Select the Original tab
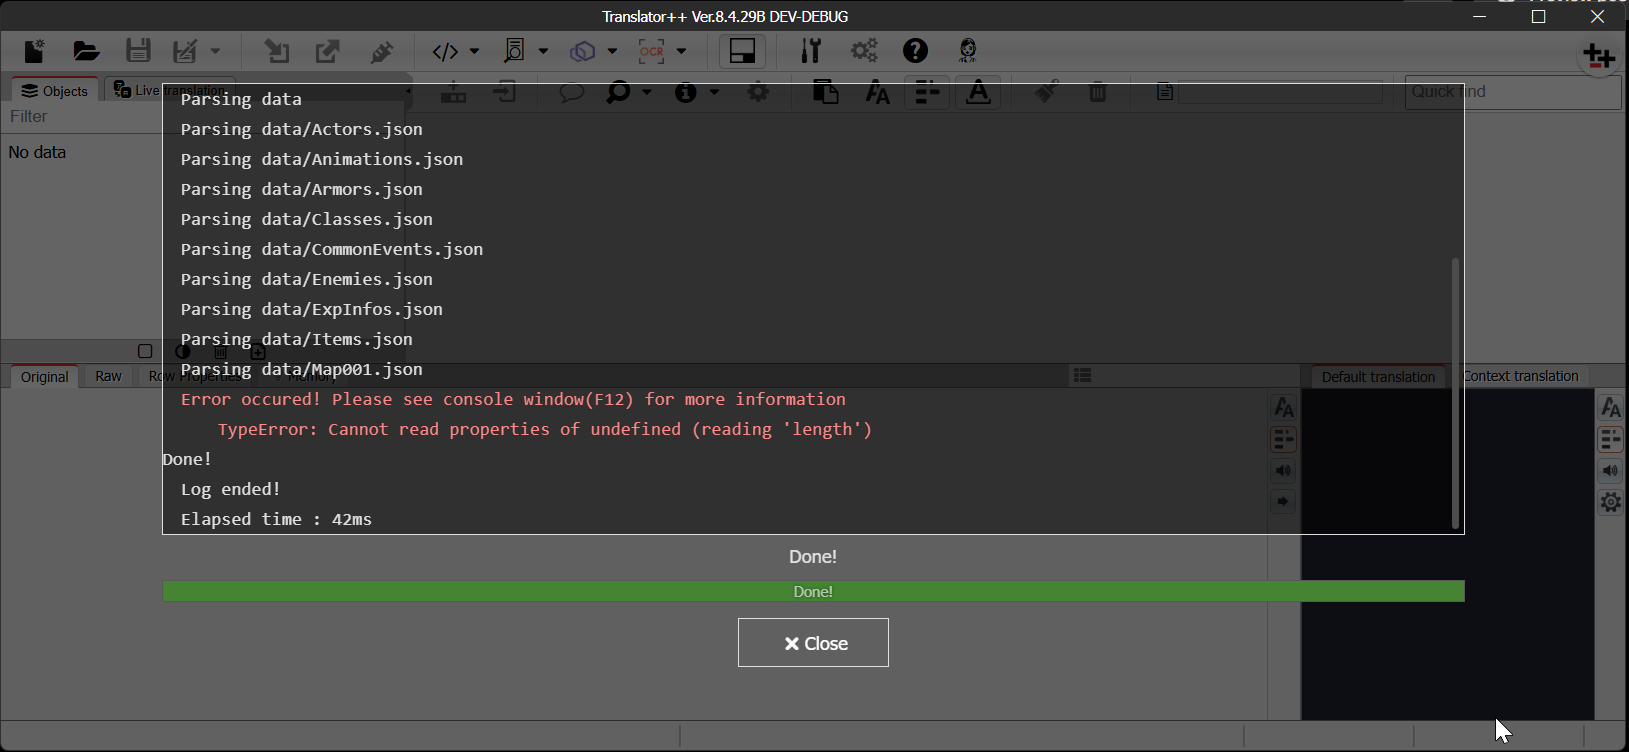The image size is (1629, 752). 45,377
